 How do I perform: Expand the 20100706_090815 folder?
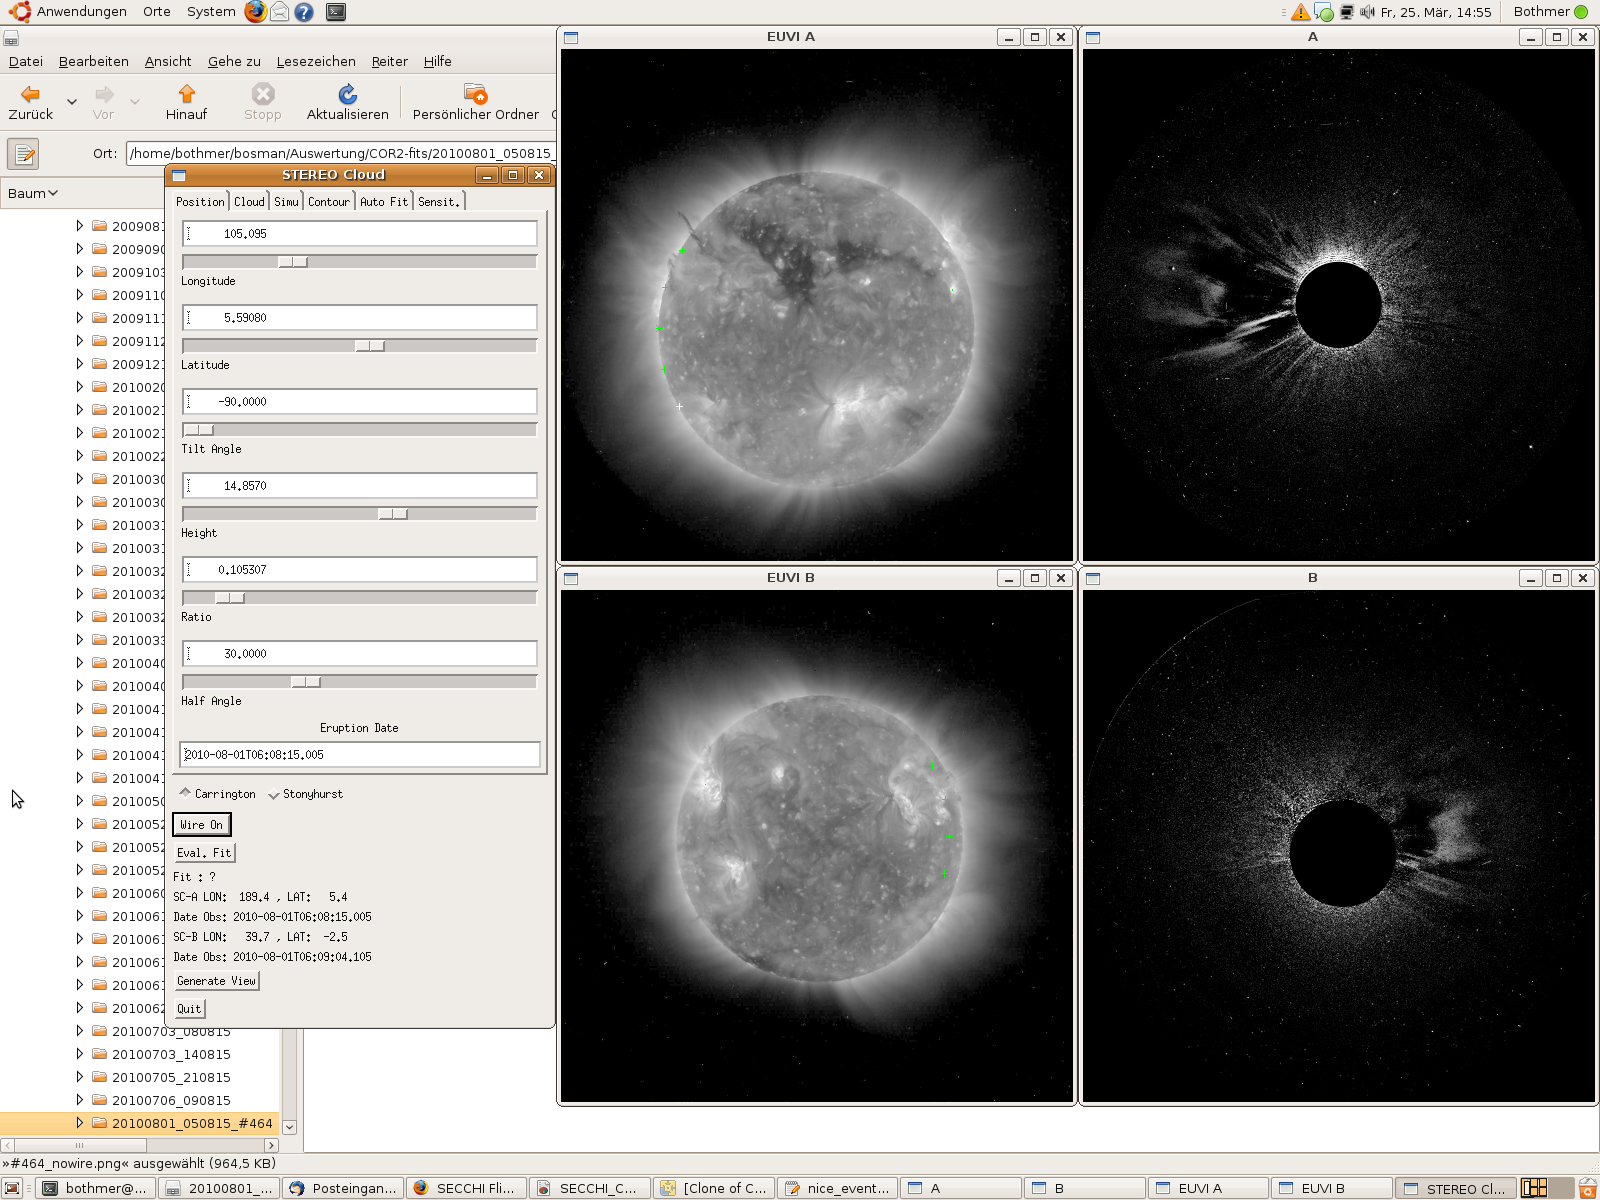click(79, 1100)
